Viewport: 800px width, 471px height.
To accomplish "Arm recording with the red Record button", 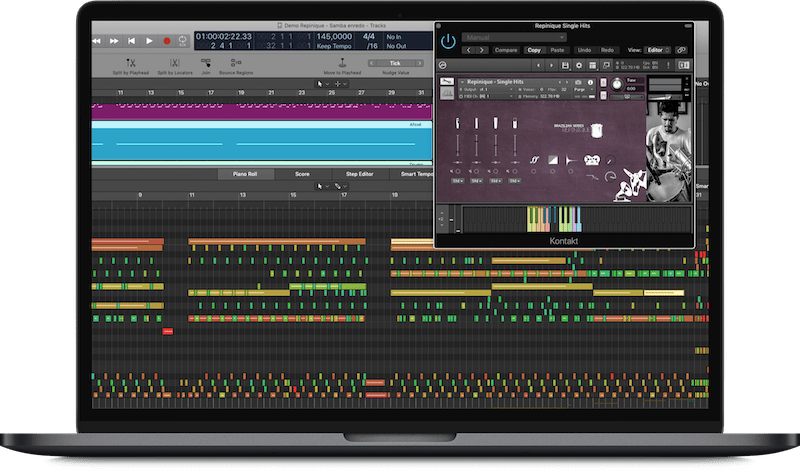I will pos(166,41).
